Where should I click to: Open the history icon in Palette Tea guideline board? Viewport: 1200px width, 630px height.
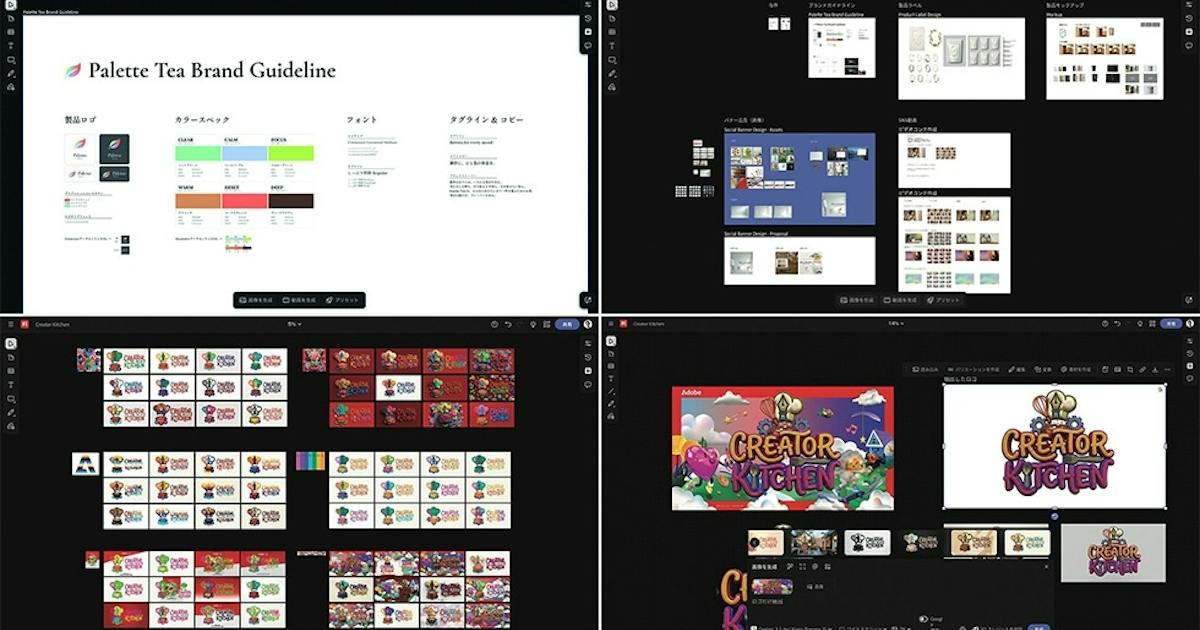pos(588,18)
